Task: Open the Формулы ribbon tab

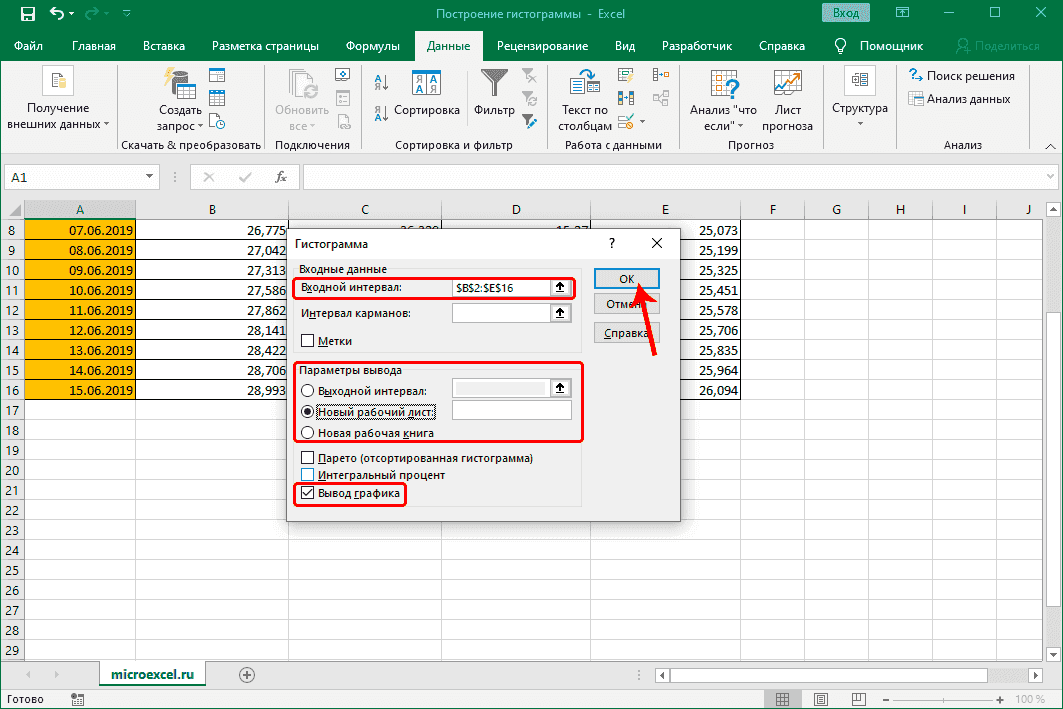Action: (373, 45)
